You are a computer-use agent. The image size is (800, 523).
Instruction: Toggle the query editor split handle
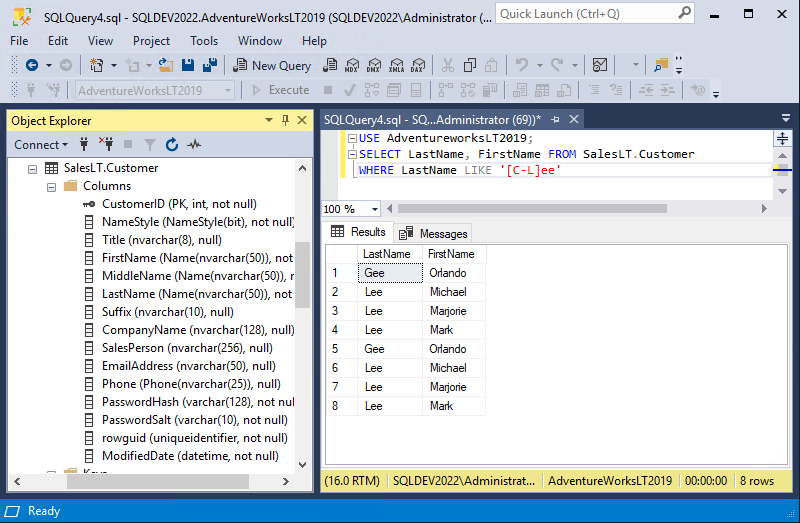782,138
